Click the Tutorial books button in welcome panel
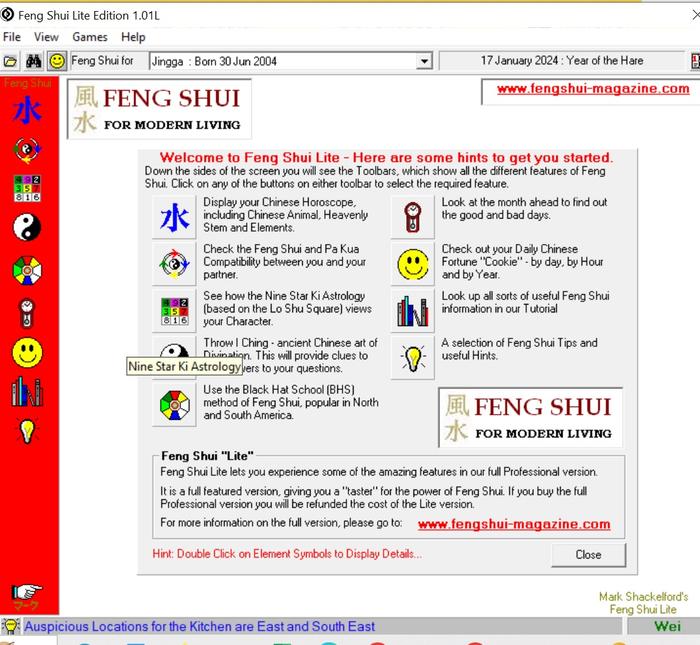Viewport: 700px width, 645px height. click(x=413, y=311)
